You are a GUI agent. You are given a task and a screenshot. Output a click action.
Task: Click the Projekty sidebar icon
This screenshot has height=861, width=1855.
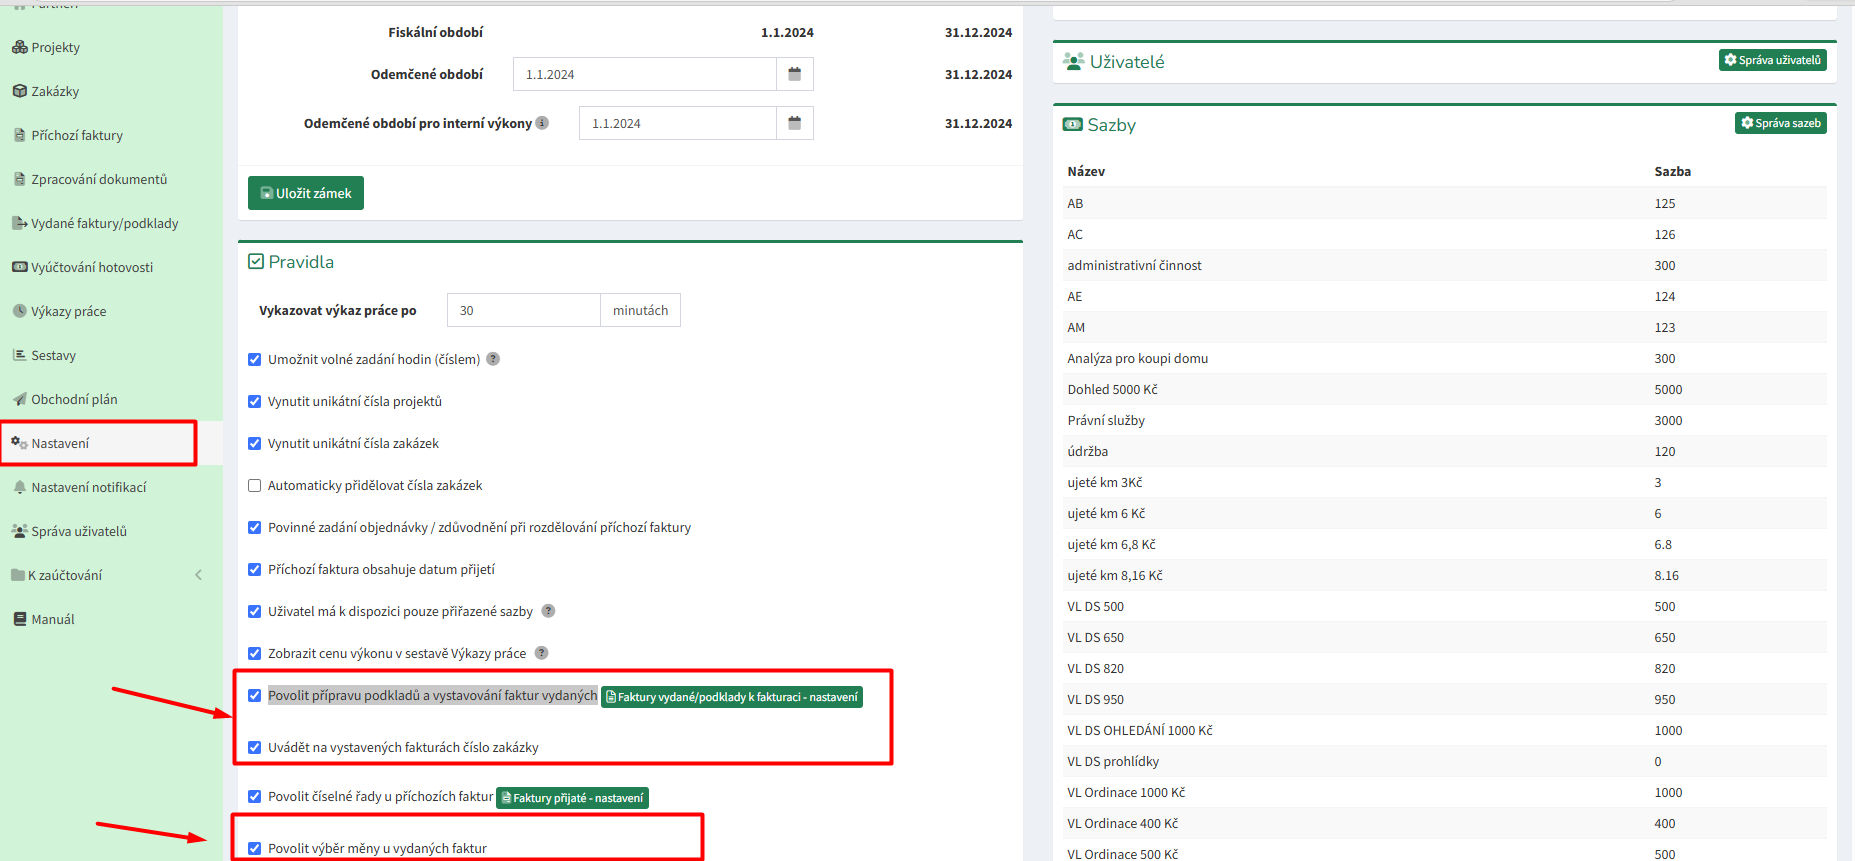pyautogui.click(x=19, y=47)
